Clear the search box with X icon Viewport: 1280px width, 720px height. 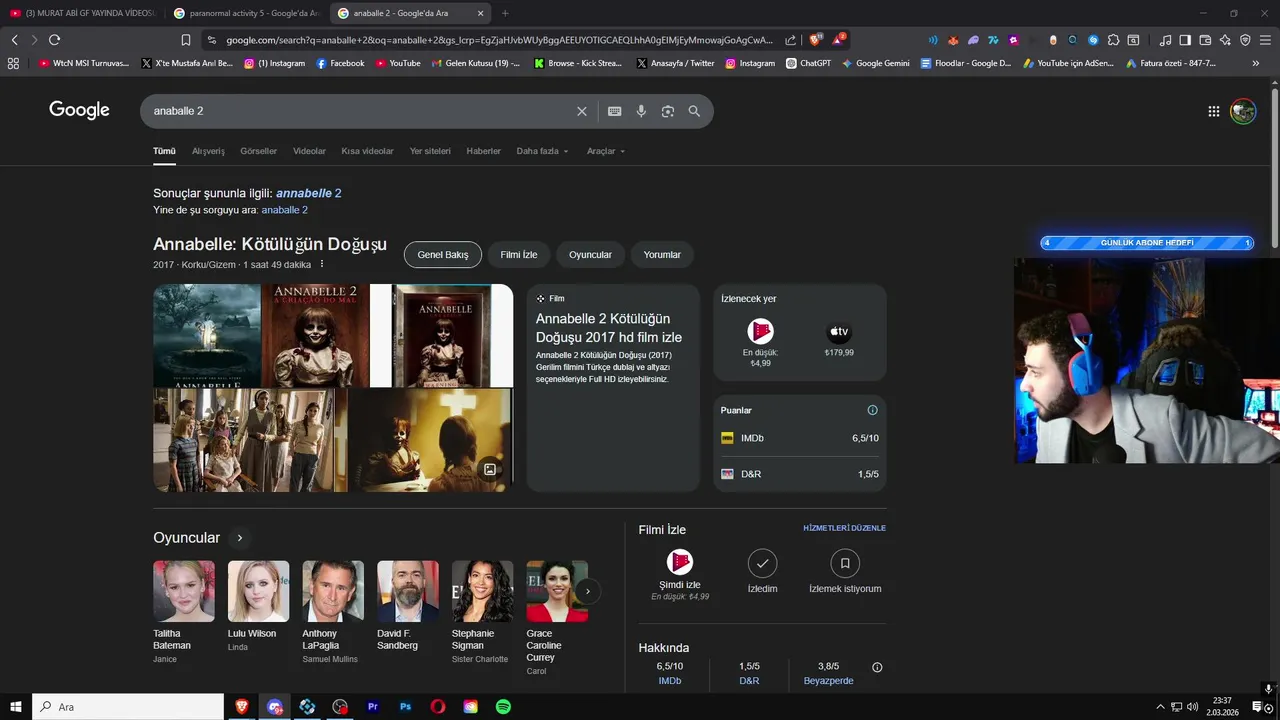(581, 111)
